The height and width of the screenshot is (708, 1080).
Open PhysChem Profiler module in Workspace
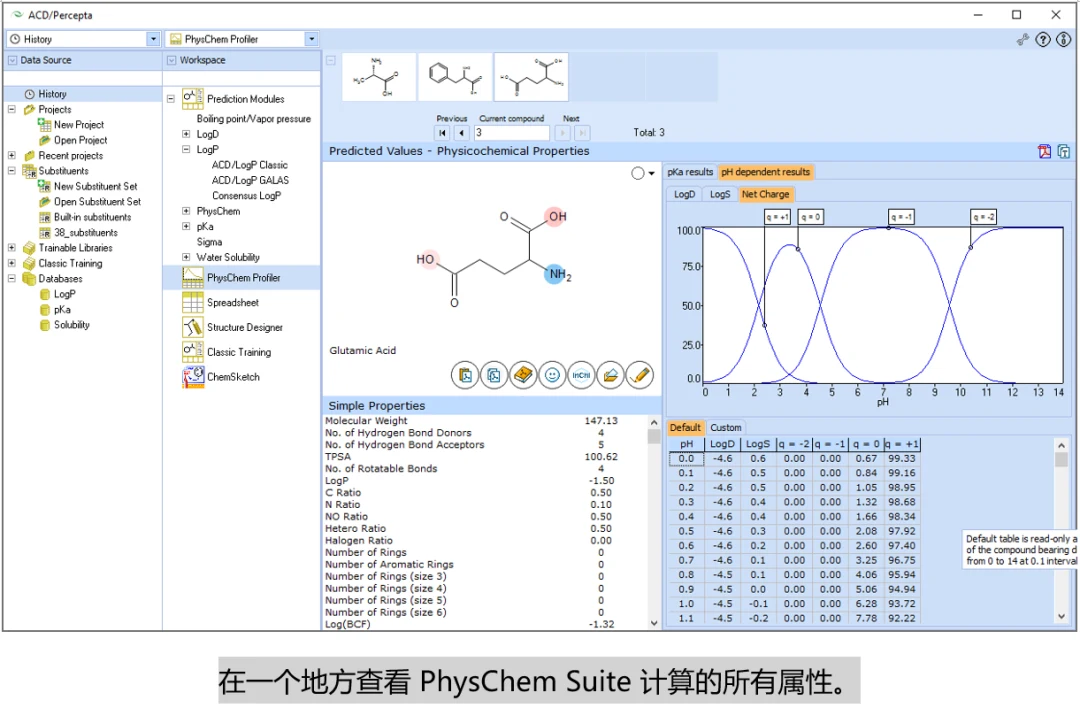242,278
